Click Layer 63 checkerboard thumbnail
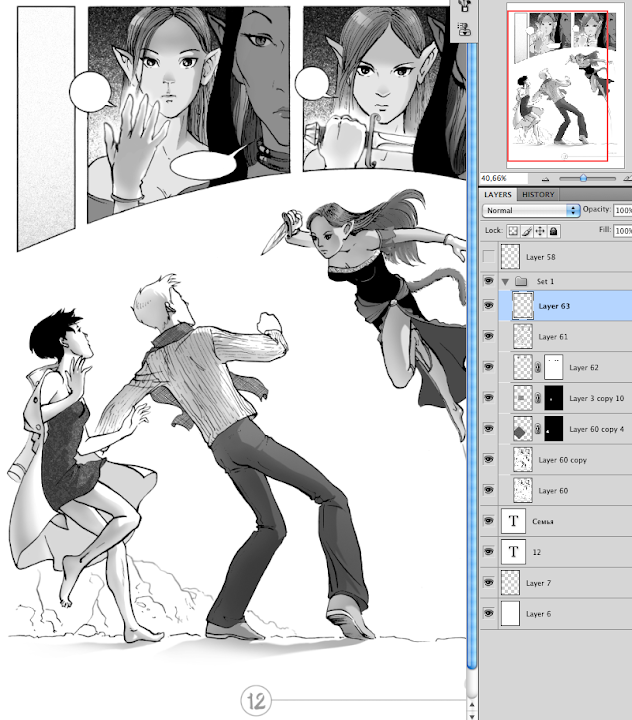 click(523, 305)
